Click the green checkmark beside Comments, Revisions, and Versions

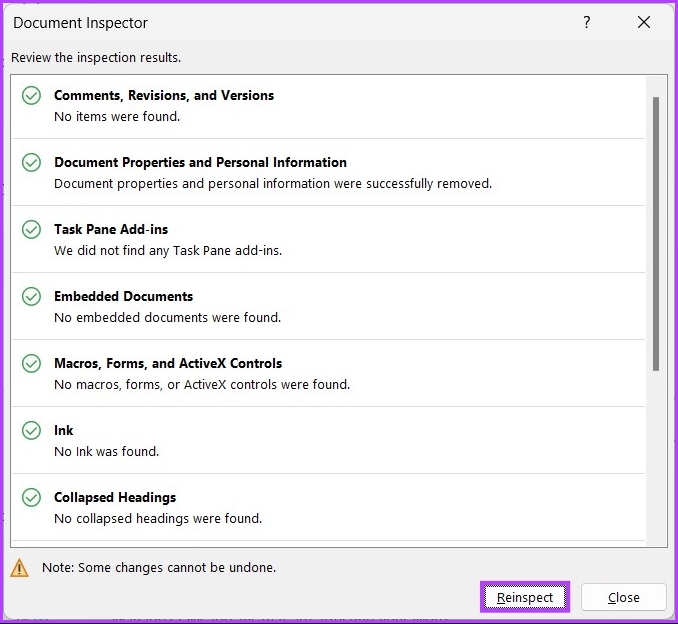click(x=32, y=95)
